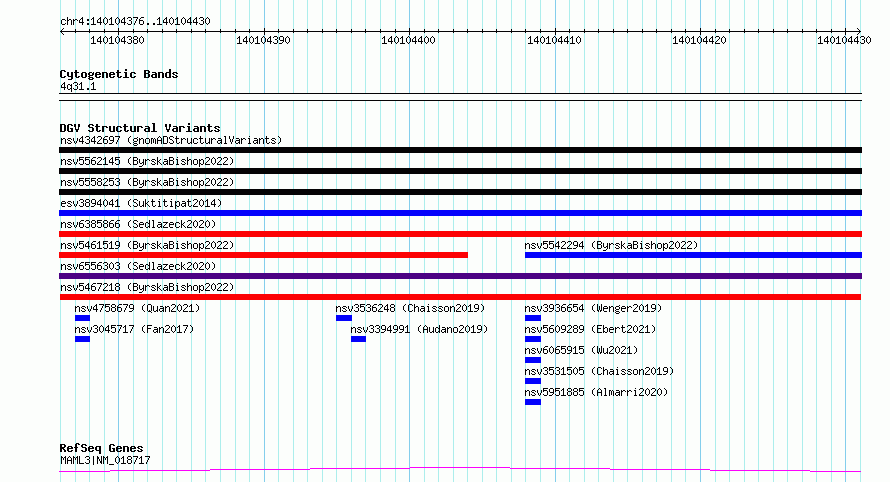Open variant nsv5562145 ByrskaBishop2022 label
This screenshot has height=482, width=890.
click(147, 161)
